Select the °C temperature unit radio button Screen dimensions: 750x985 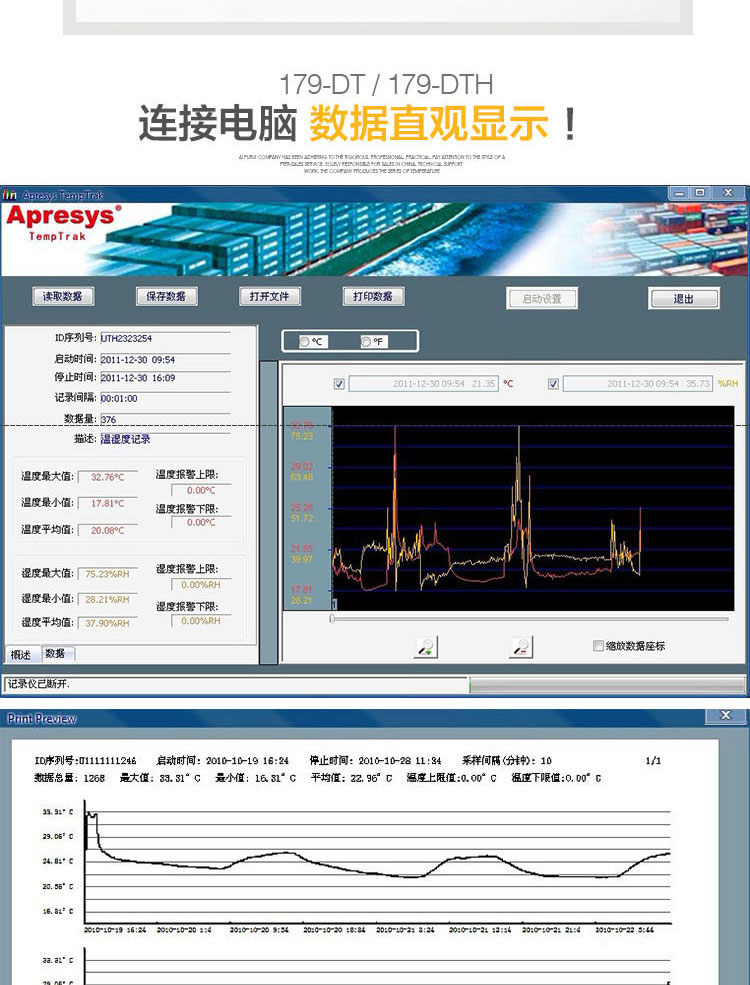click(x=305, y=342)
